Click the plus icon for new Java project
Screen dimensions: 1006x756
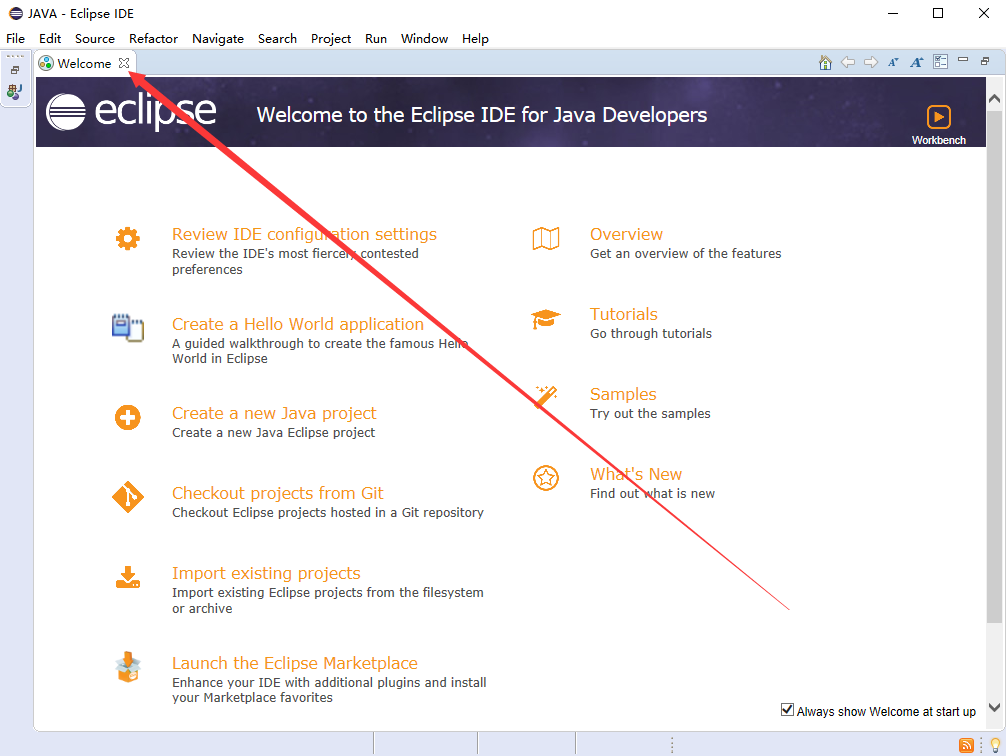128,417
